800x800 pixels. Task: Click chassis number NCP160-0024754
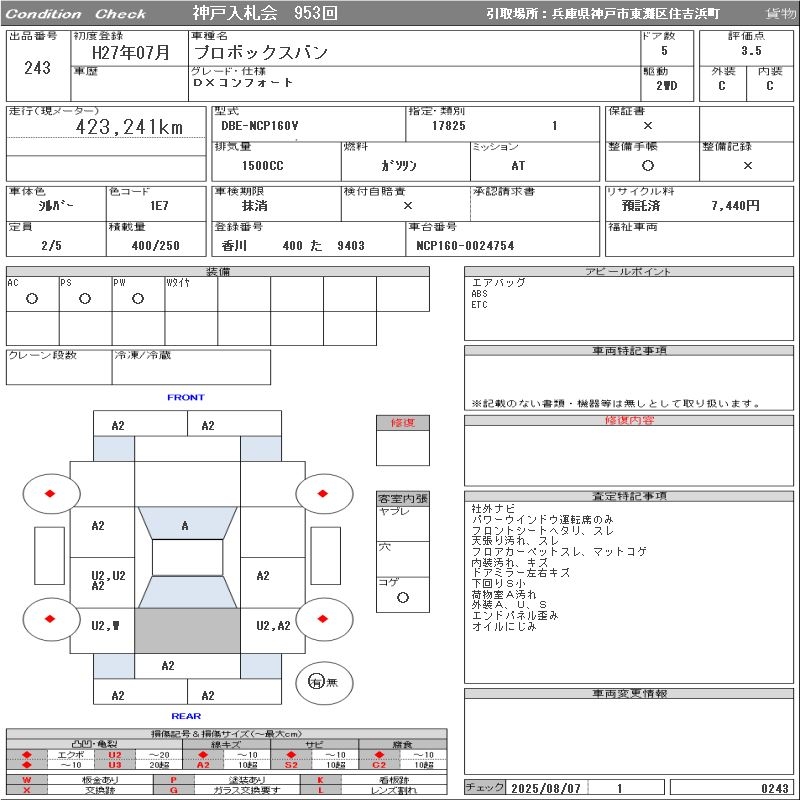coord(465,245)
